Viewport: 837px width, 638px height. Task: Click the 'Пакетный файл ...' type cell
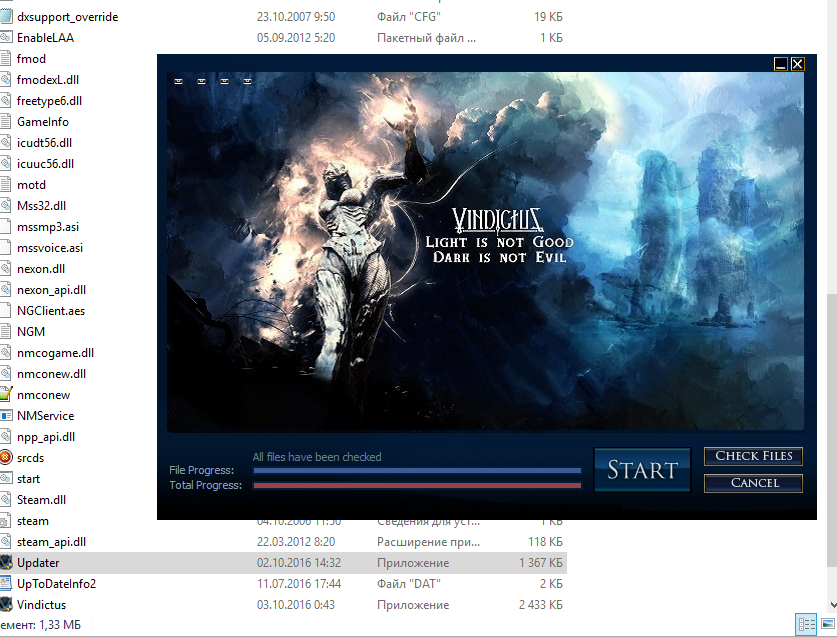point(426,37)
